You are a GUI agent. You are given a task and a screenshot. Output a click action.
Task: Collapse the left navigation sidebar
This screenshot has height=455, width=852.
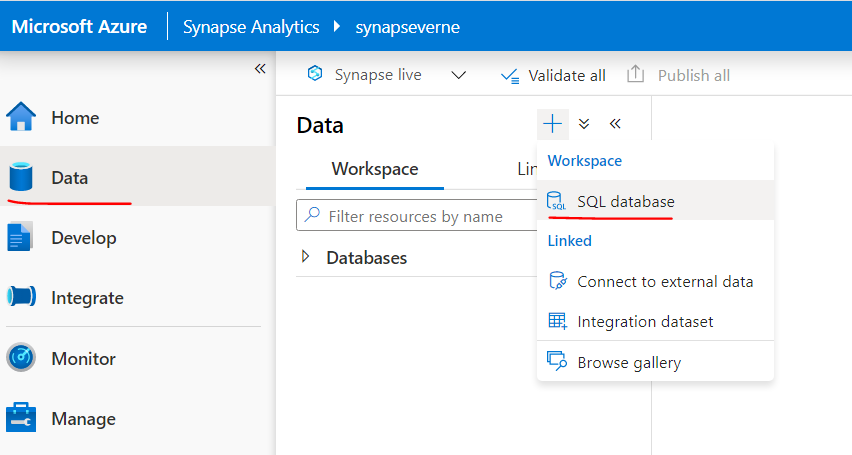click(260, 68)
